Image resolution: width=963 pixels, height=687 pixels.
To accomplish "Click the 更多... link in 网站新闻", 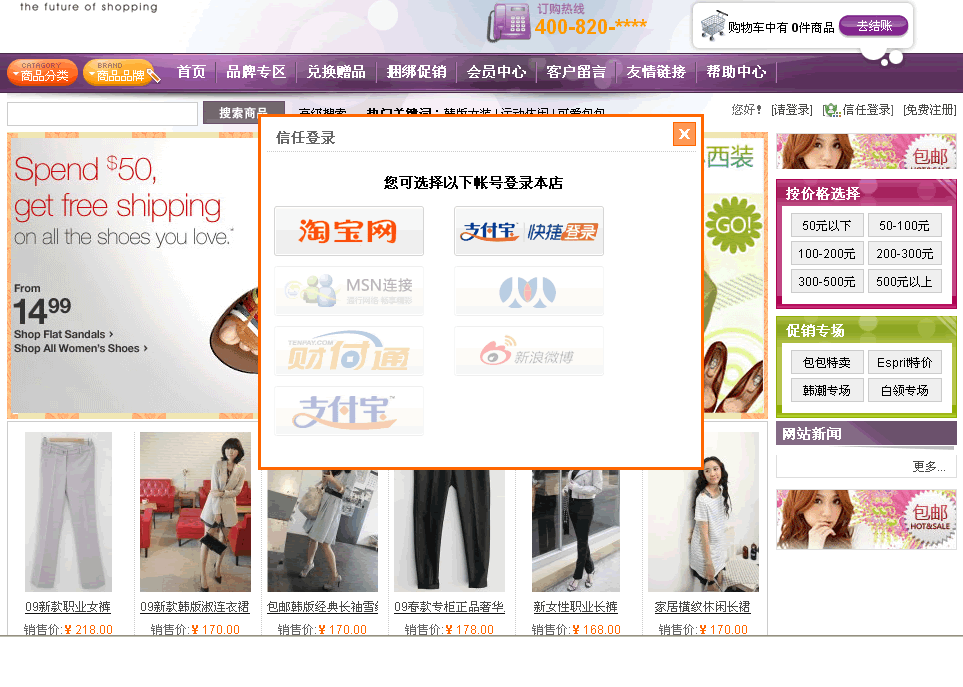I will [929, 467].
